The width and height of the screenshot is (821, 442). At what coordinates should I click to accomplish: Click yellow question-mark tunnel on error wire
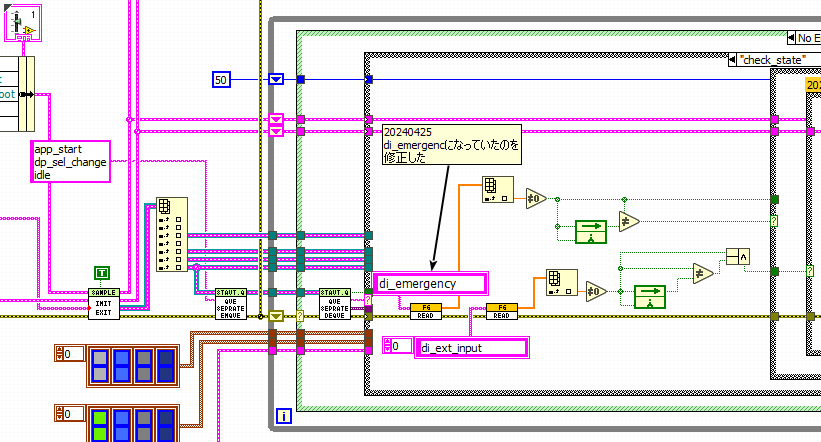300,316
